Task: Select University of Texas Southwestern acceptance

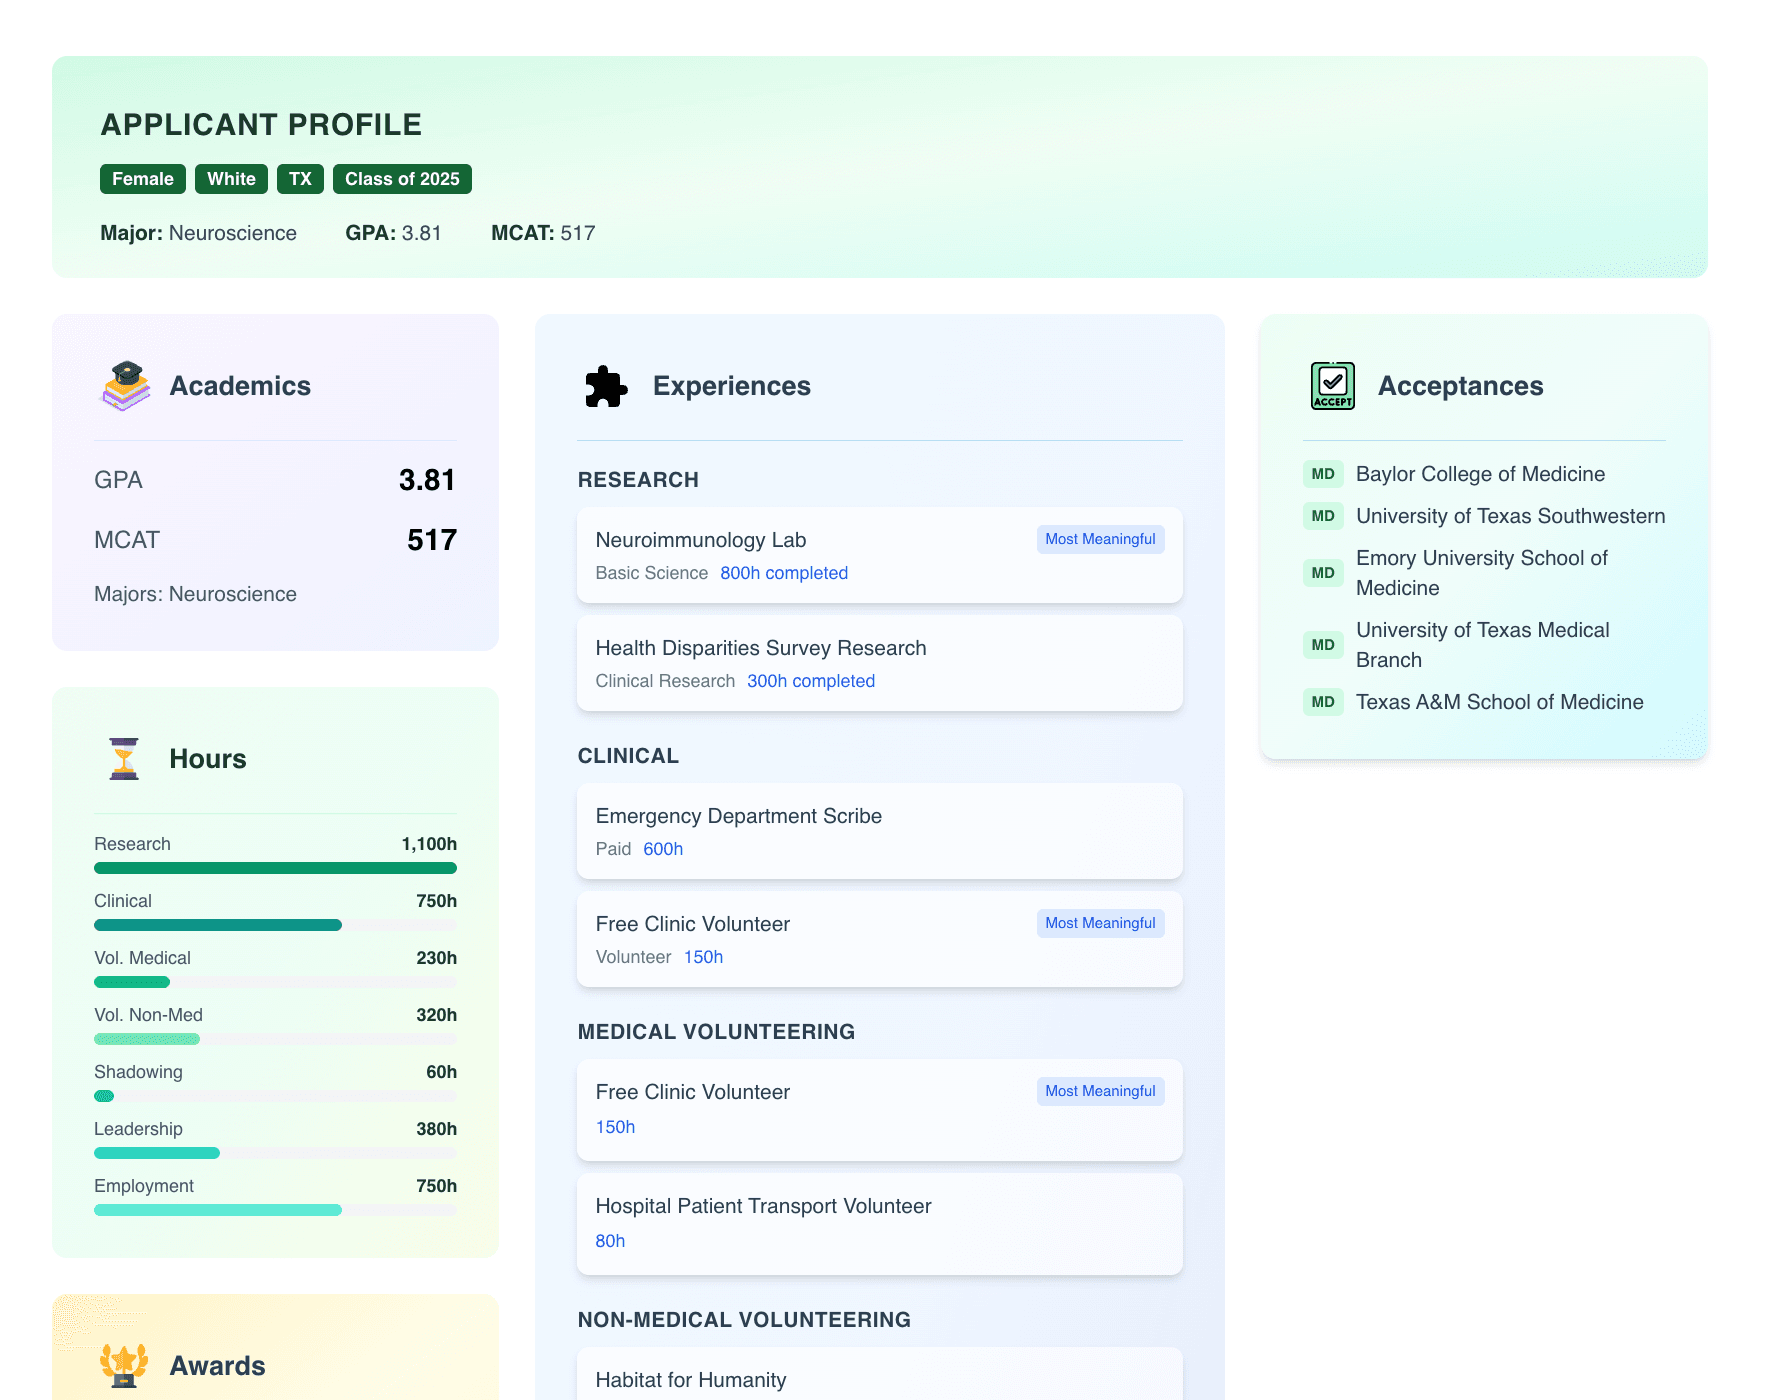Action: point(1510,516)
